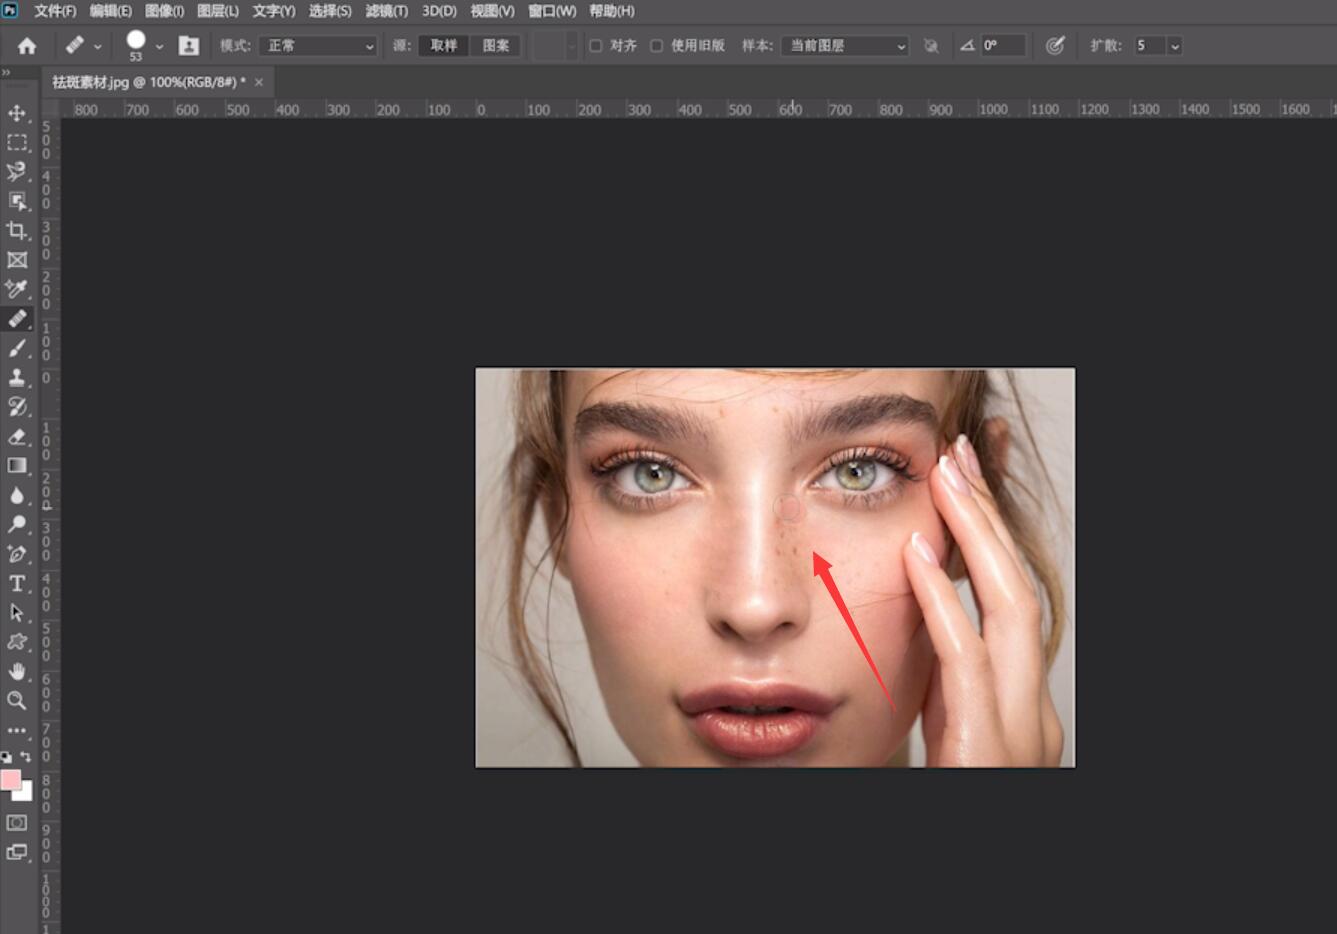Click the pink foreground color swatch

point(11,780)
